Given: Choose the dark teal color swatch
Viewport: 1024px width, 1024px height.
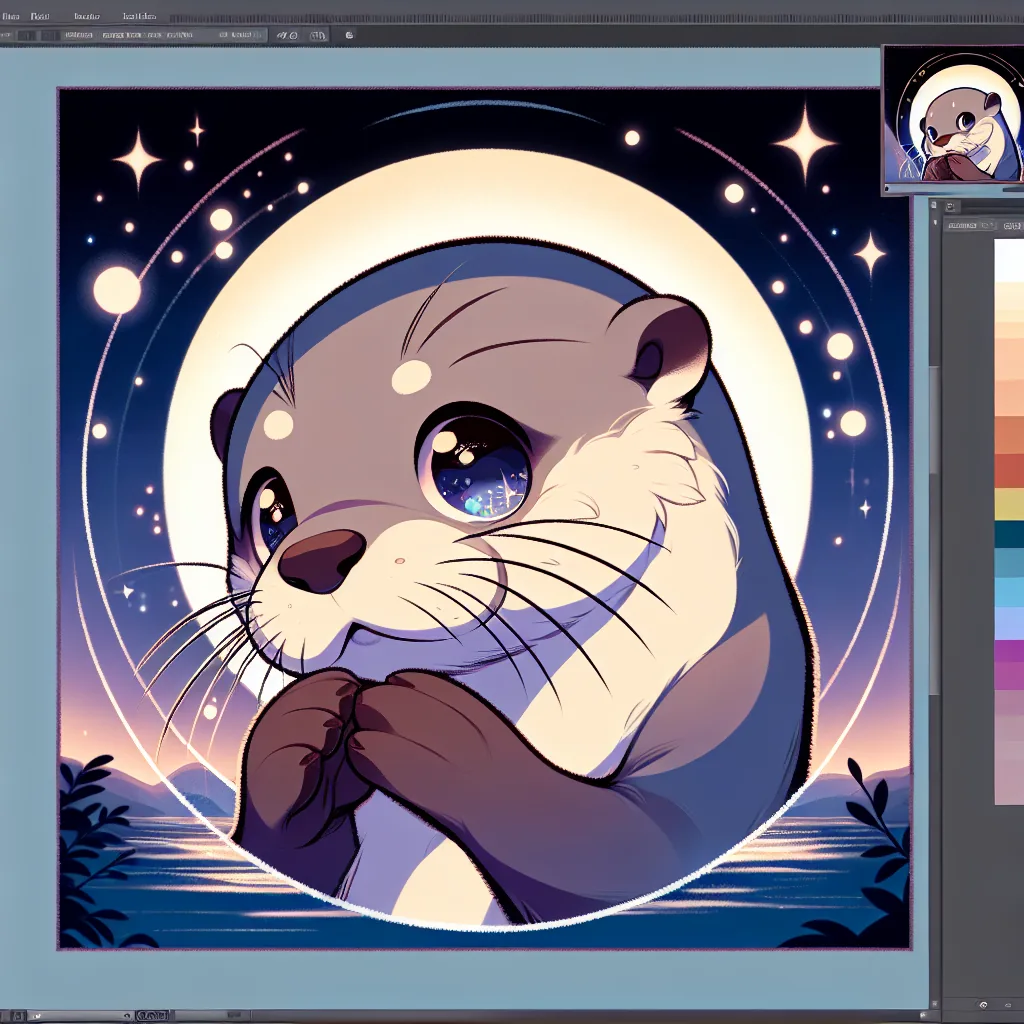Looking at the screenshot, I should (x=1008, y=534).
